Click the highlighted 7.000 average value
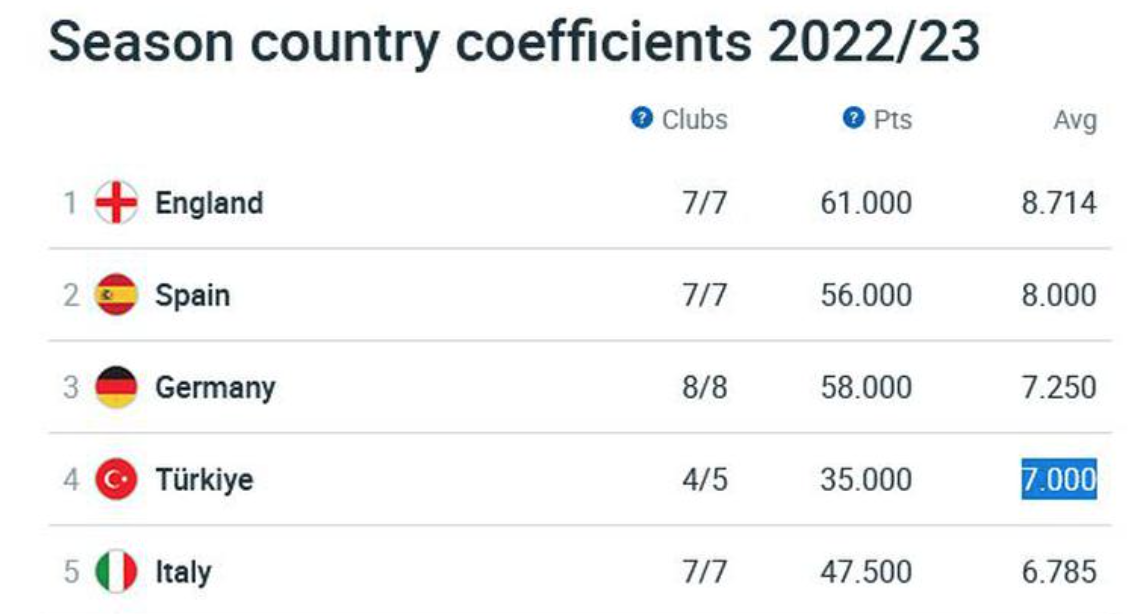Viewport: 1136px width, 614px height. click(x=1059, y=479)
